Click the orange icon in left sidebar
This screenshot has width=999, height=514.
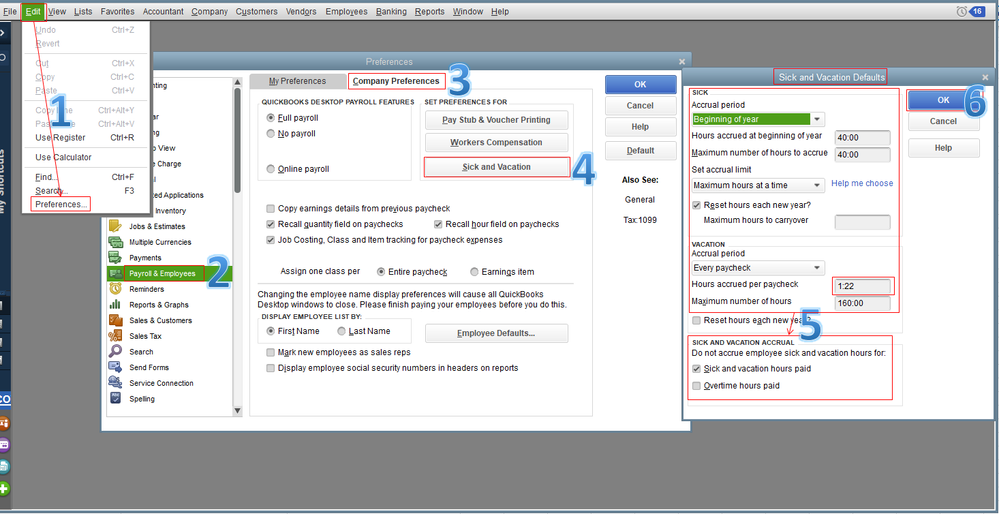pos(4,423)
